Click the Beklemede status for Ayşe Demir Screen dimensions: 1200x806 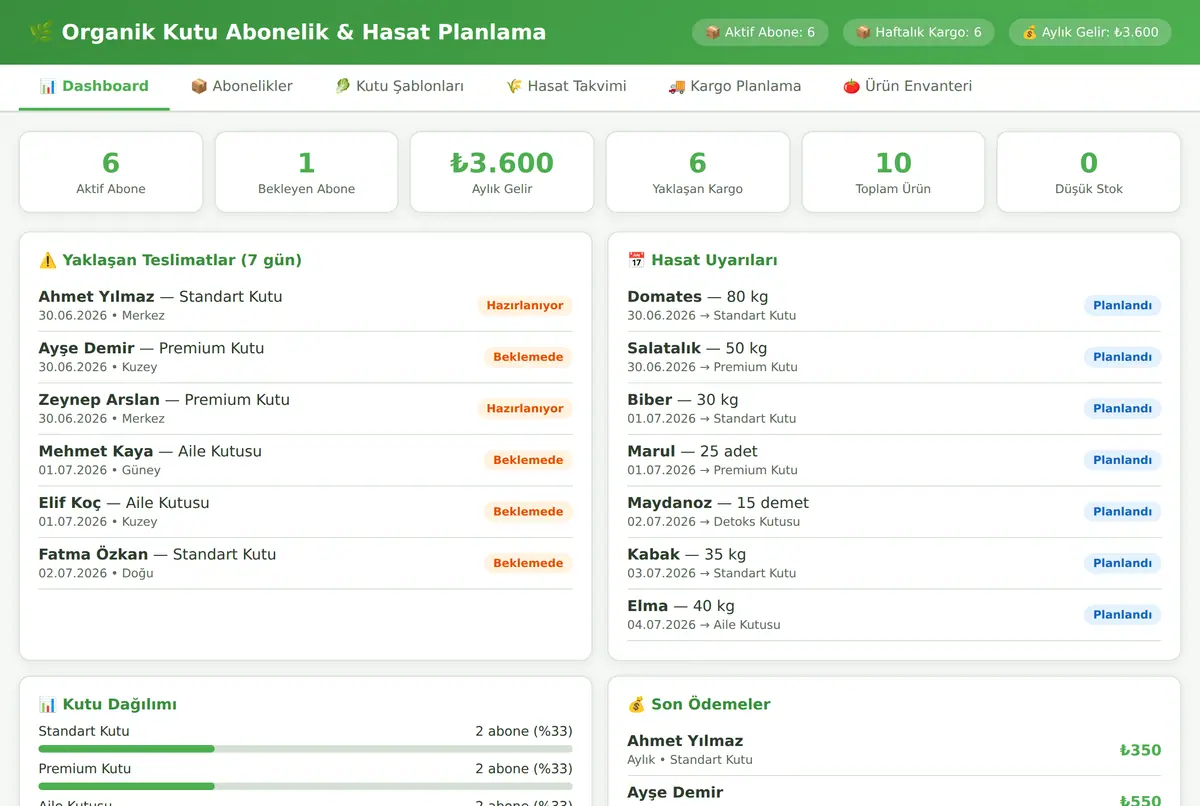(528, 357)
